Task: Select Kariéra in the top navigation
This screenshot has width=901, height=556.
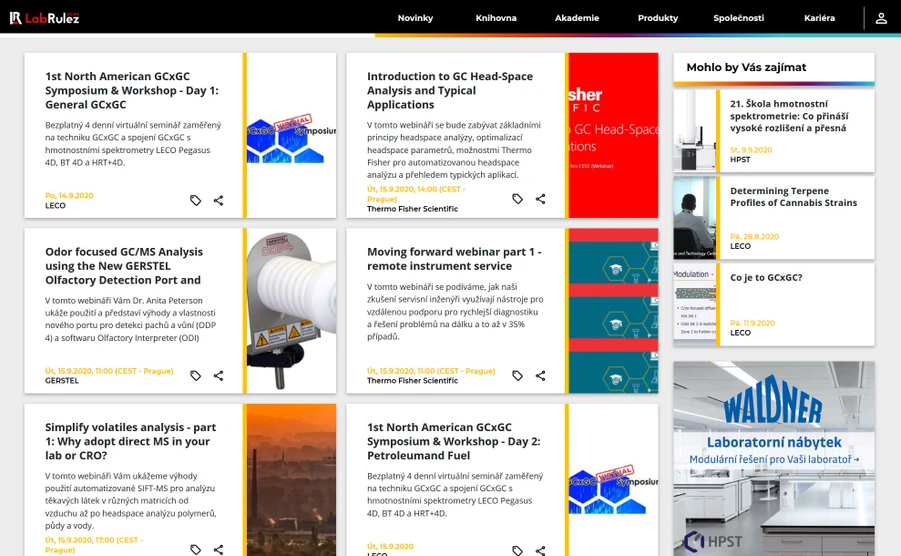Action: pyautogui.click(x=819, y=18)
